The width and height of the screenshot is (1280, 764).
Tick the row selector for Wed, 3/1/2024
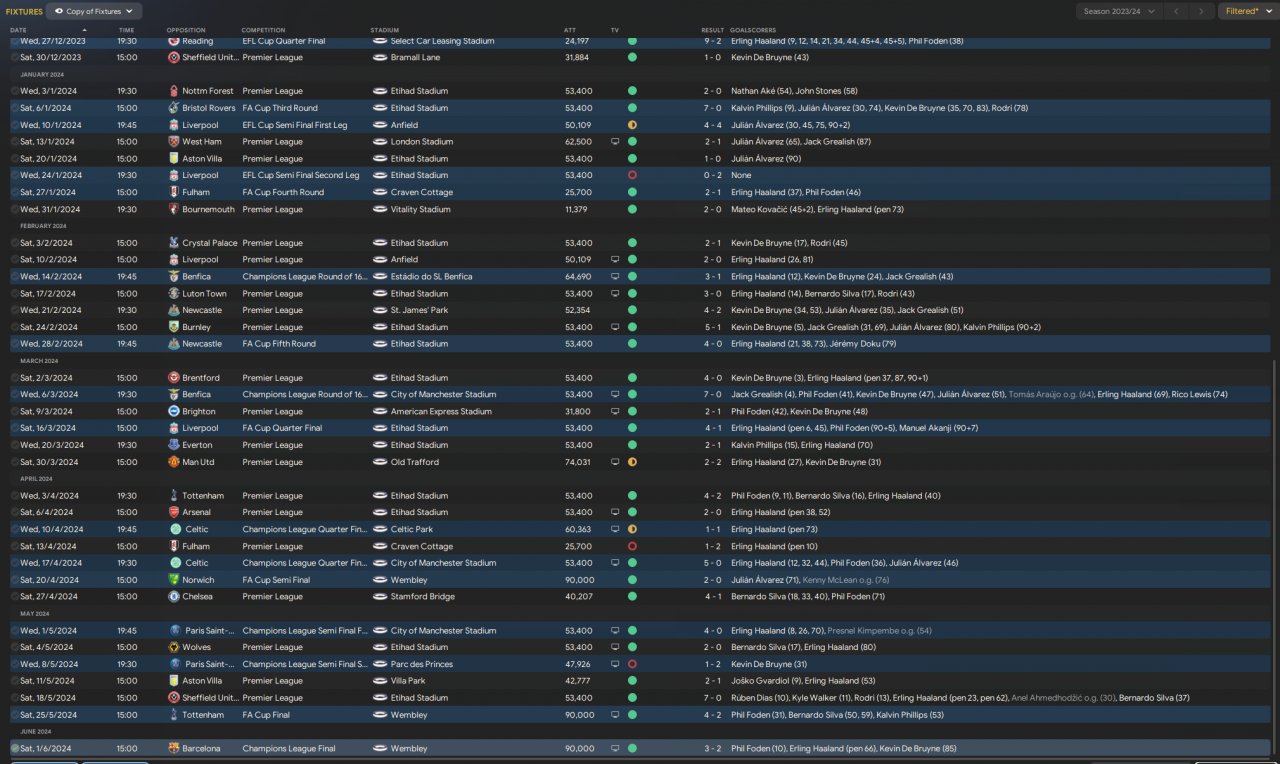point(14,91)
